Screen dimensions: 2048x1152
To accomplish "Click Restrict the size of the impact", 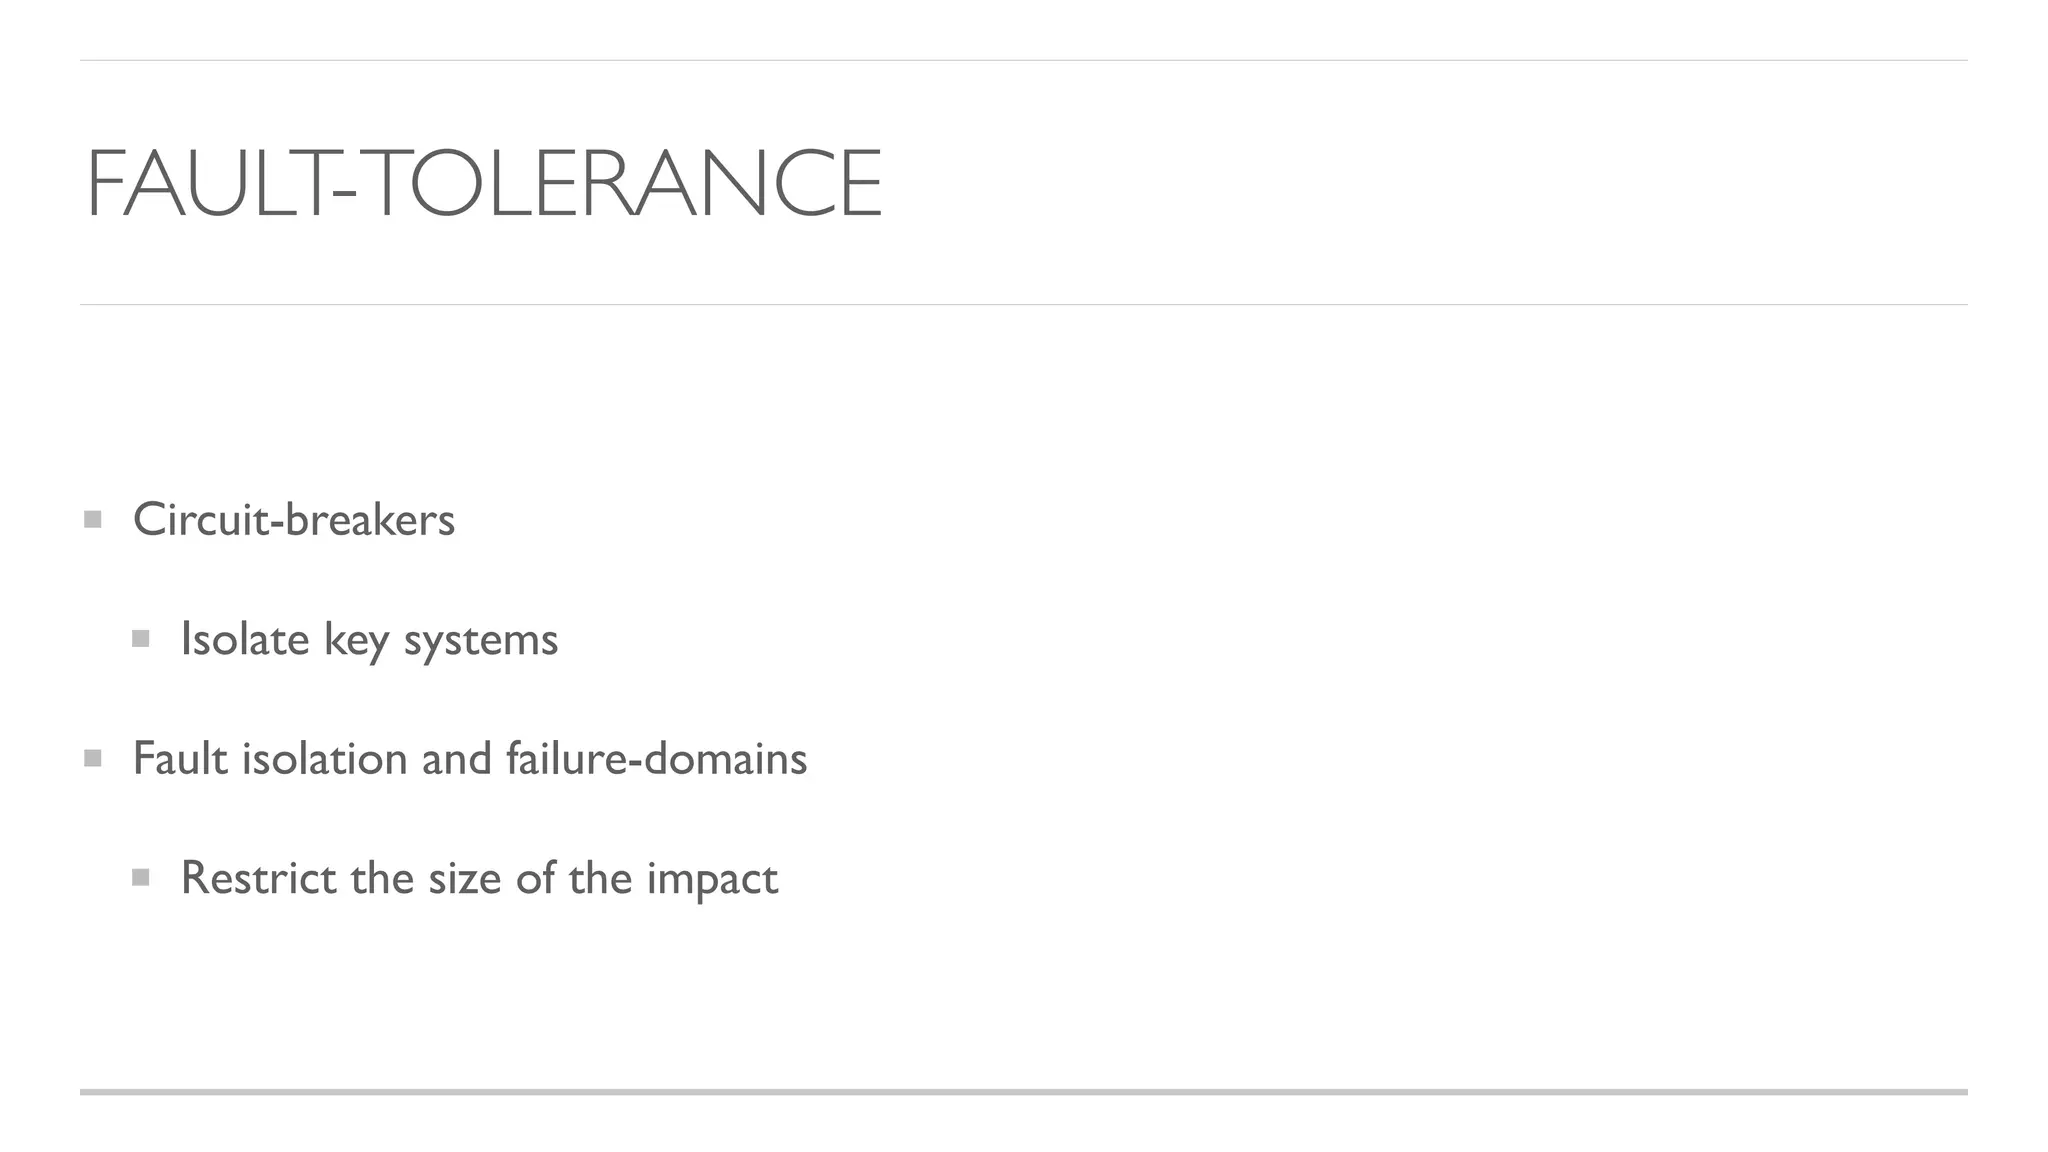I will (479, 879).
